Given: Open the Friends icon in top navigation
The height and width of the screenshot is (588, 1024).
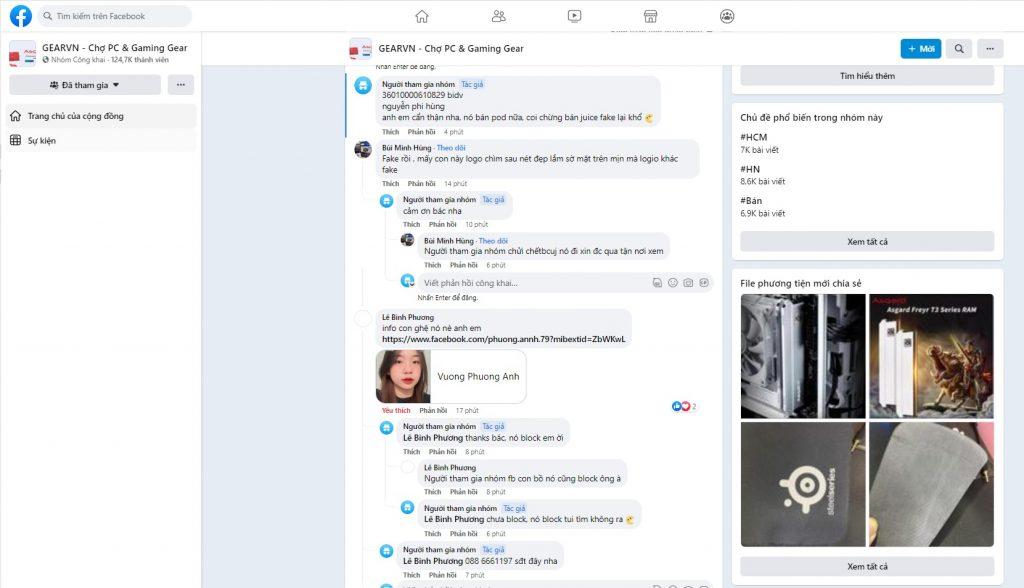Looking at the screenshot, I should point(498,16).
